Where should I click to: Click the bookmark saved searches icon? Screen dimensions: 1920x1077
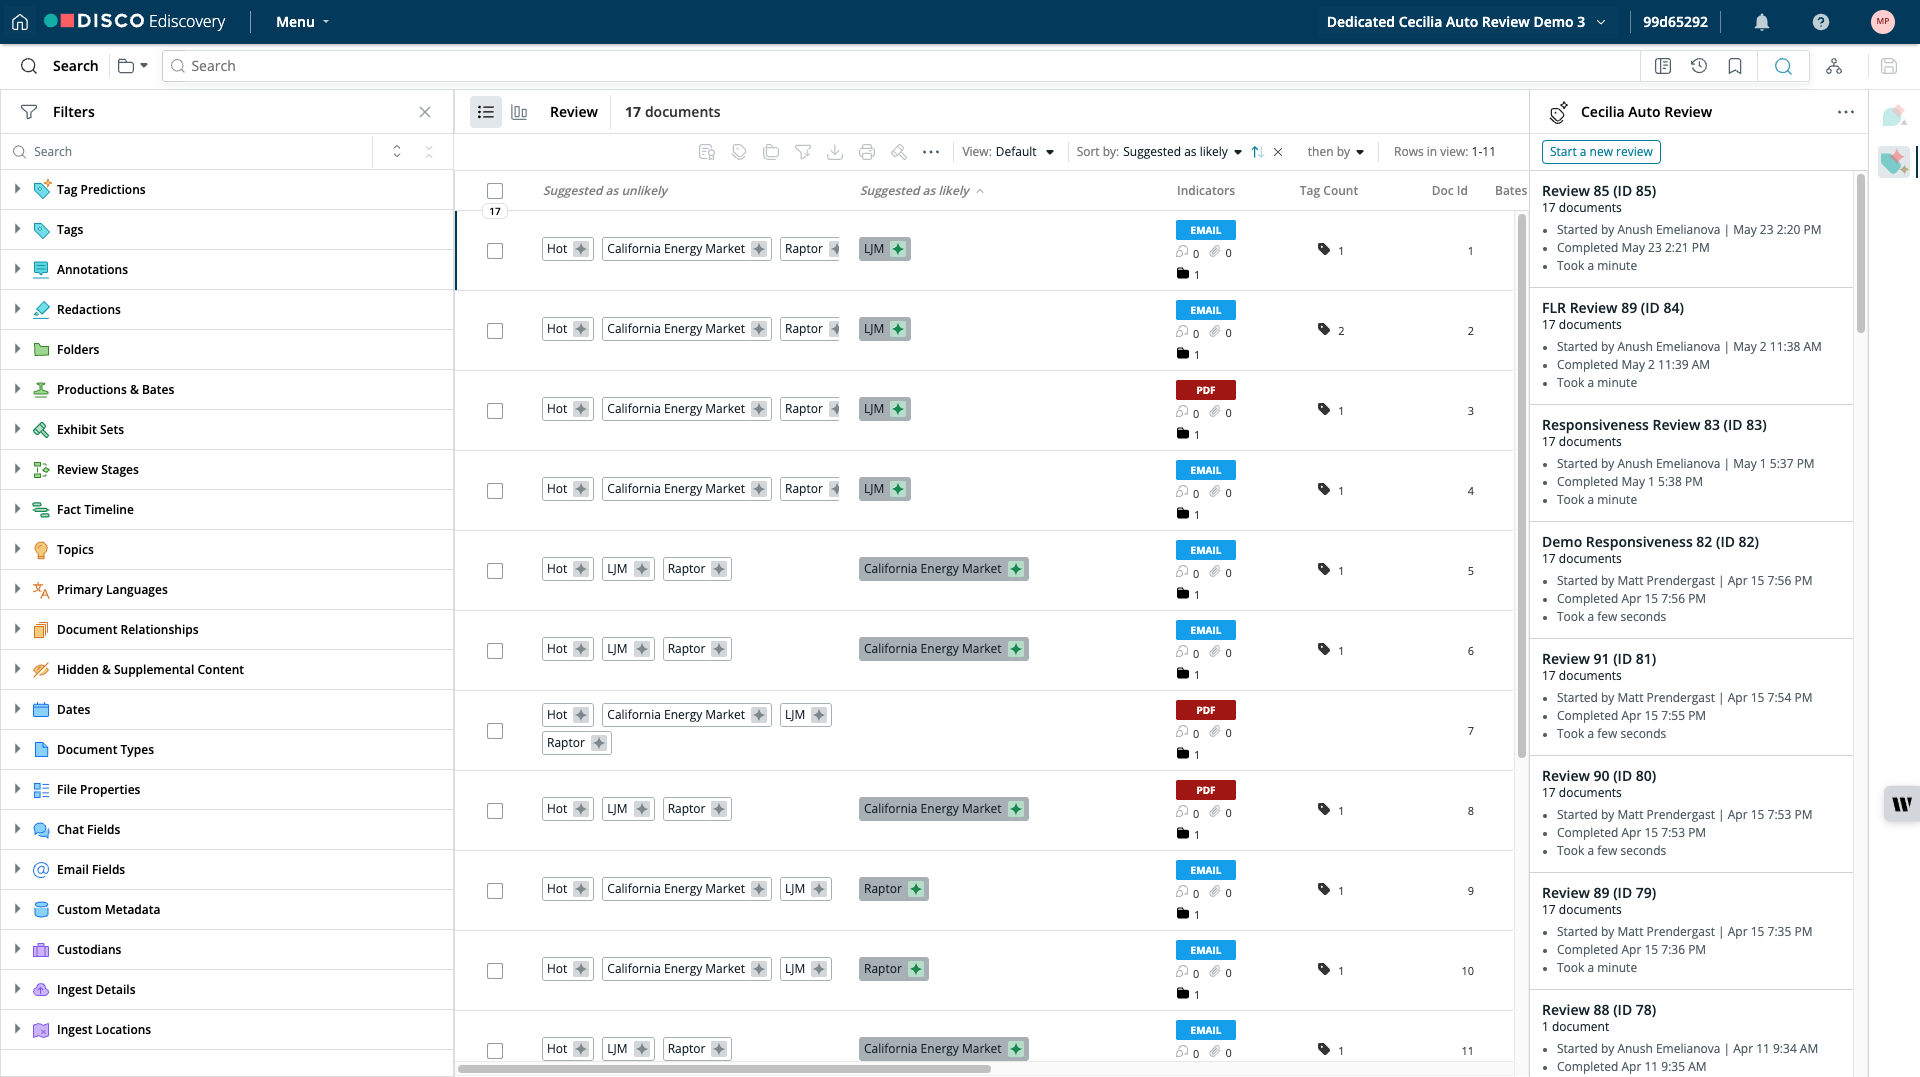click(x=1735, y=66)
